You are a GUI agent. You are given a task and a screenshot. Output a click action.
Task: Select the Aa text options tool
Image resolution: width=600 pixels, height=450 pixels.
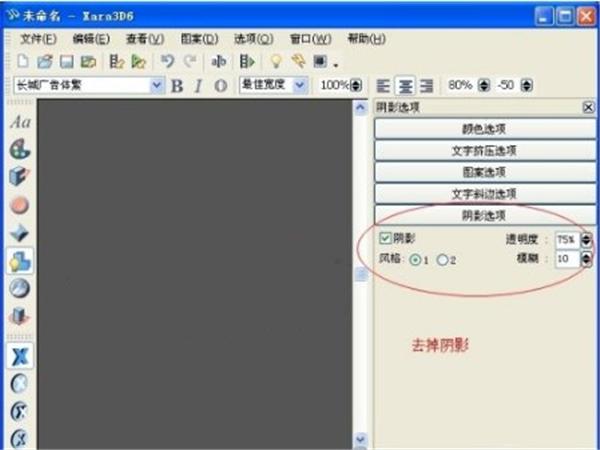click(x=20, y=122)
